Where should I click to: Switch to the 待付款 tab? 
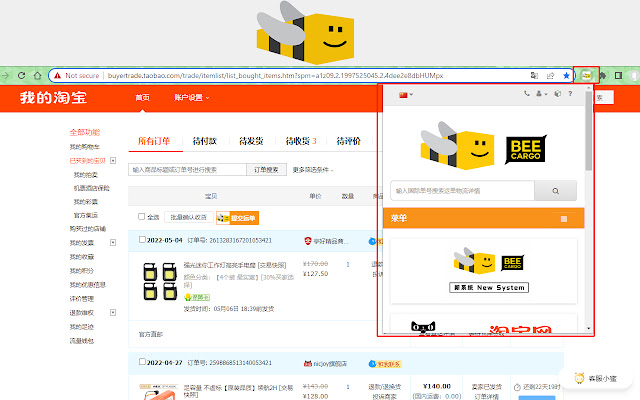(204, 141)
